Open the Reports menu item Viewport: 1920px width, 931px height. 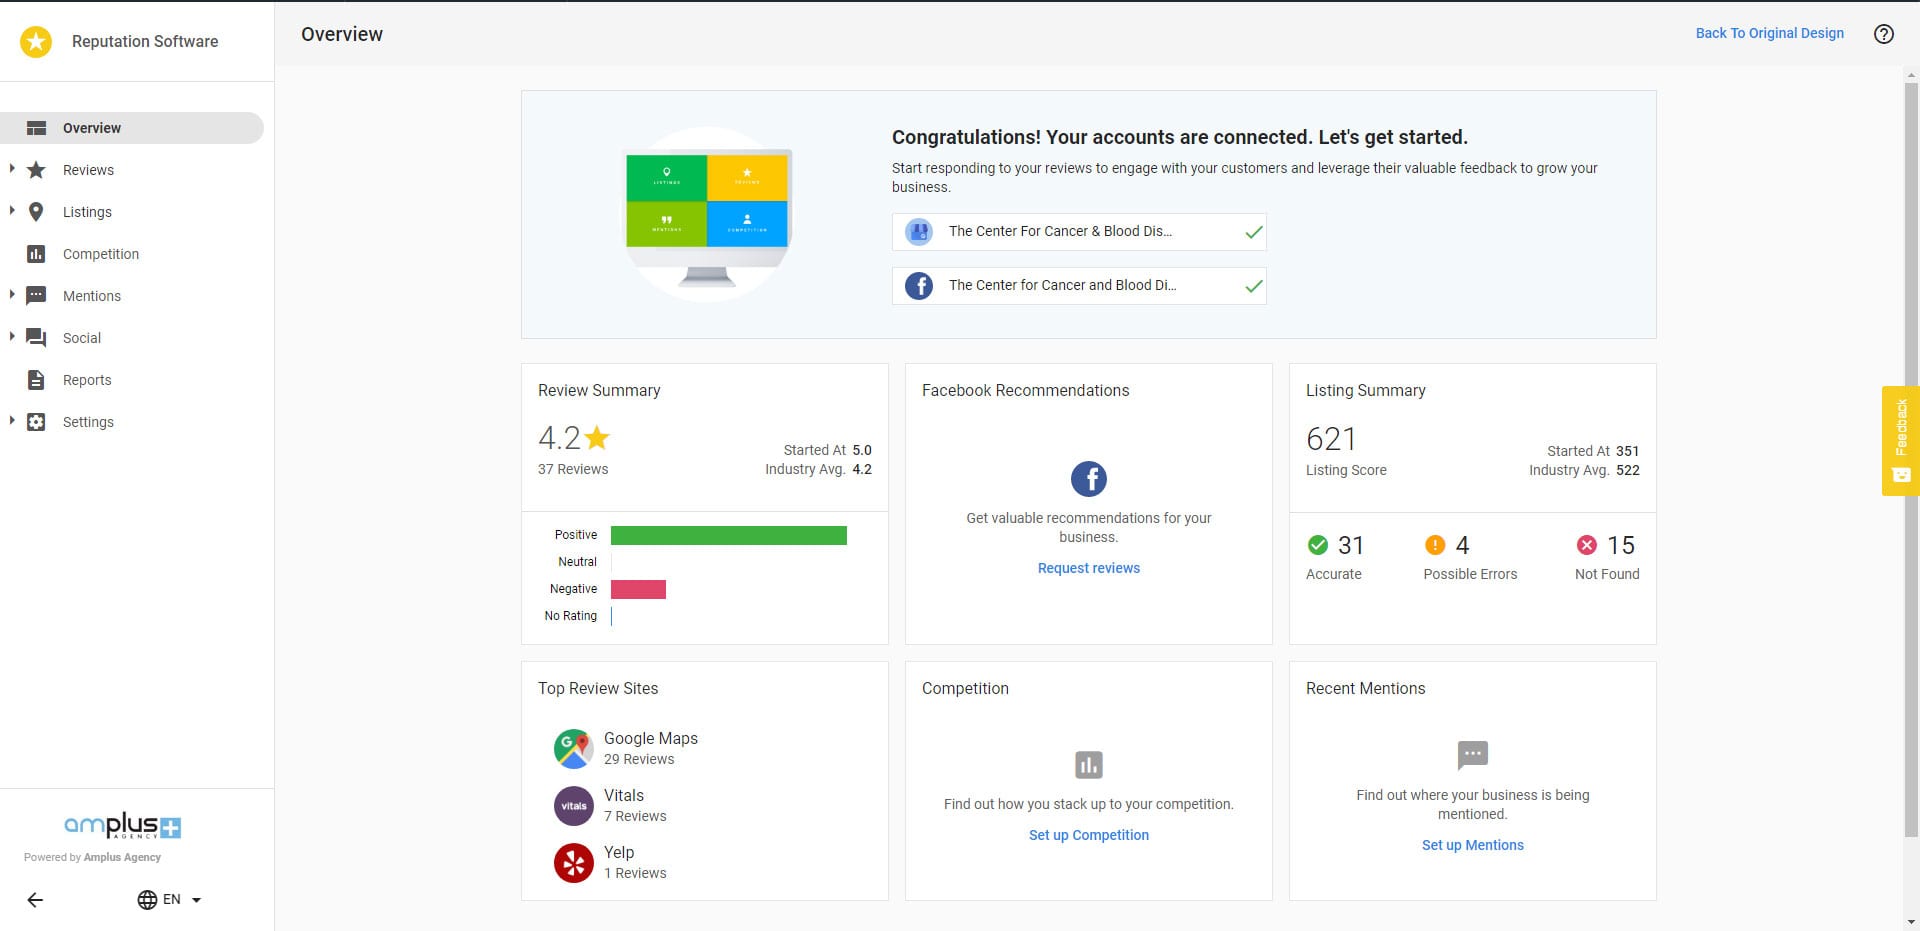tap(87, 380)
